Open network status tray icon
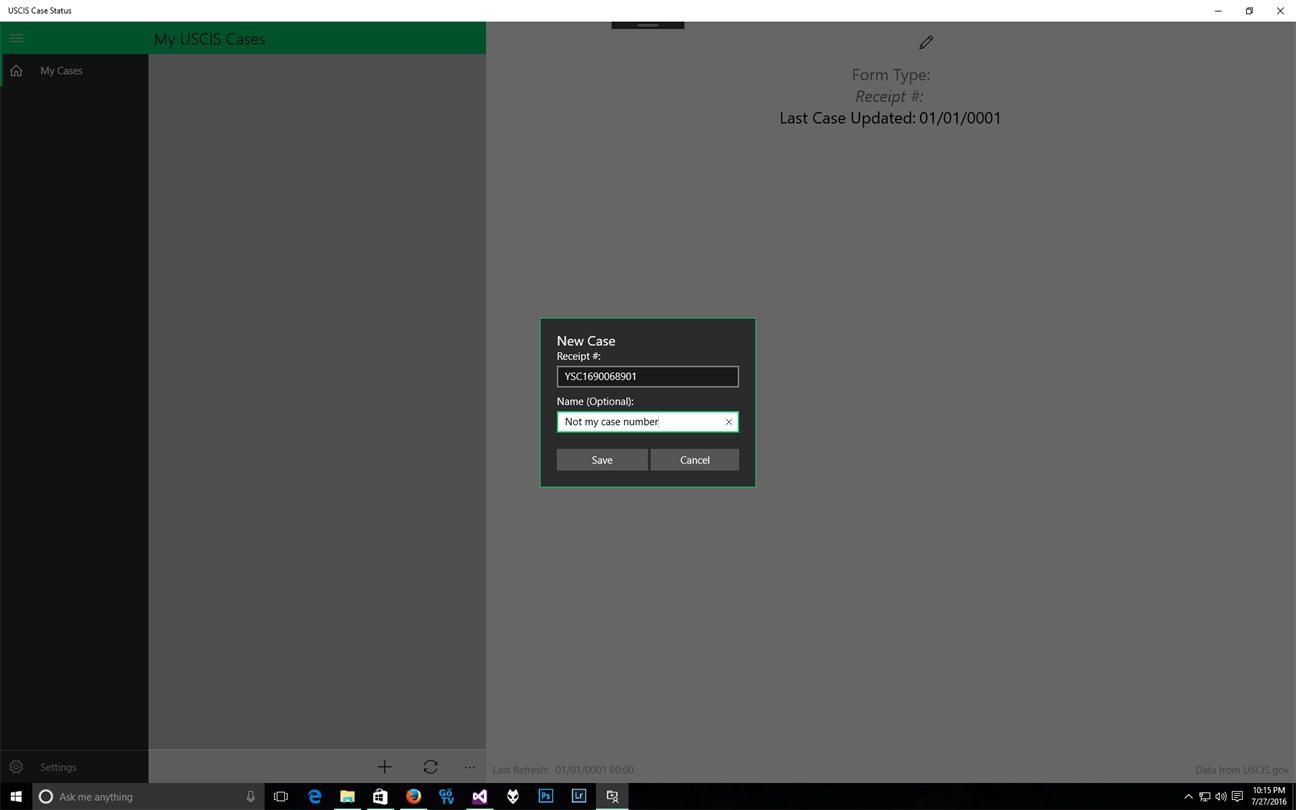 [x=1204, y=797]
